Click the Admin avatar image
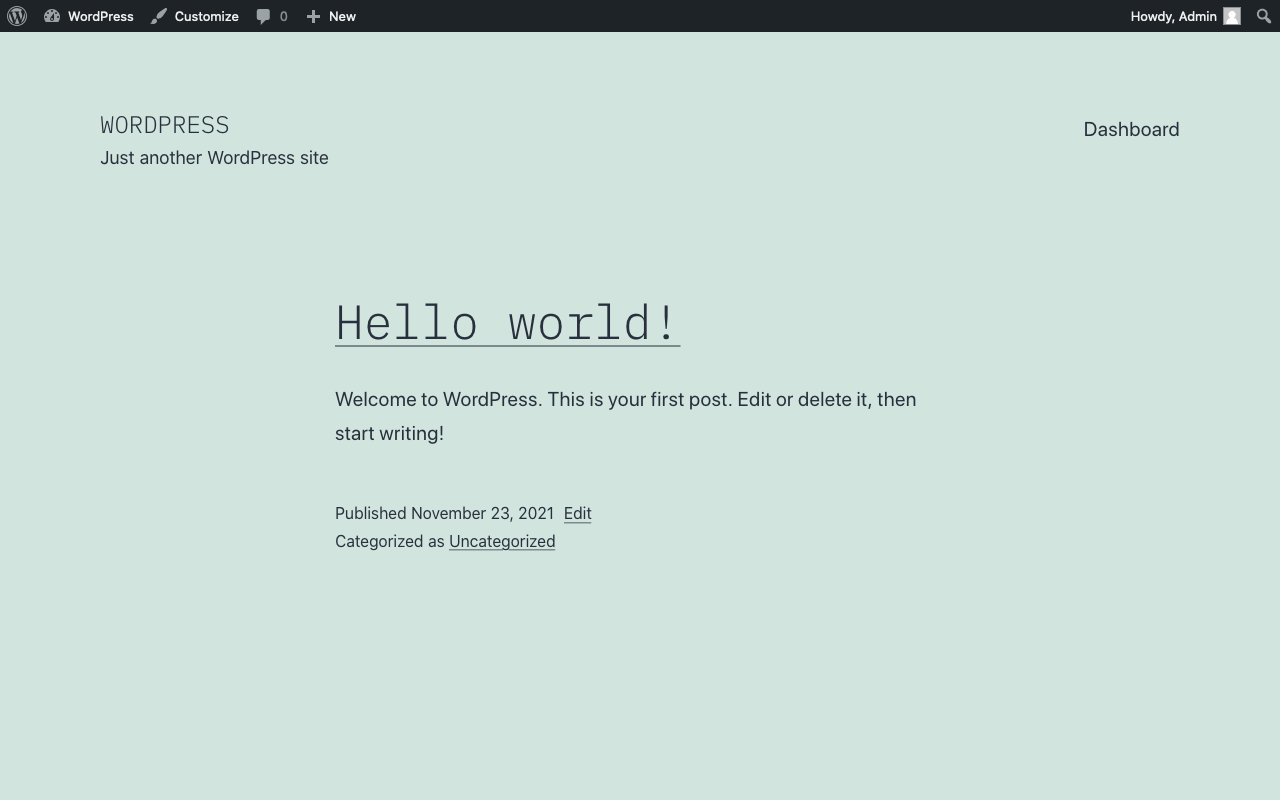The height and width of the screenshot is (800, 1280). pyautogui.click(x=1232, y=16)
